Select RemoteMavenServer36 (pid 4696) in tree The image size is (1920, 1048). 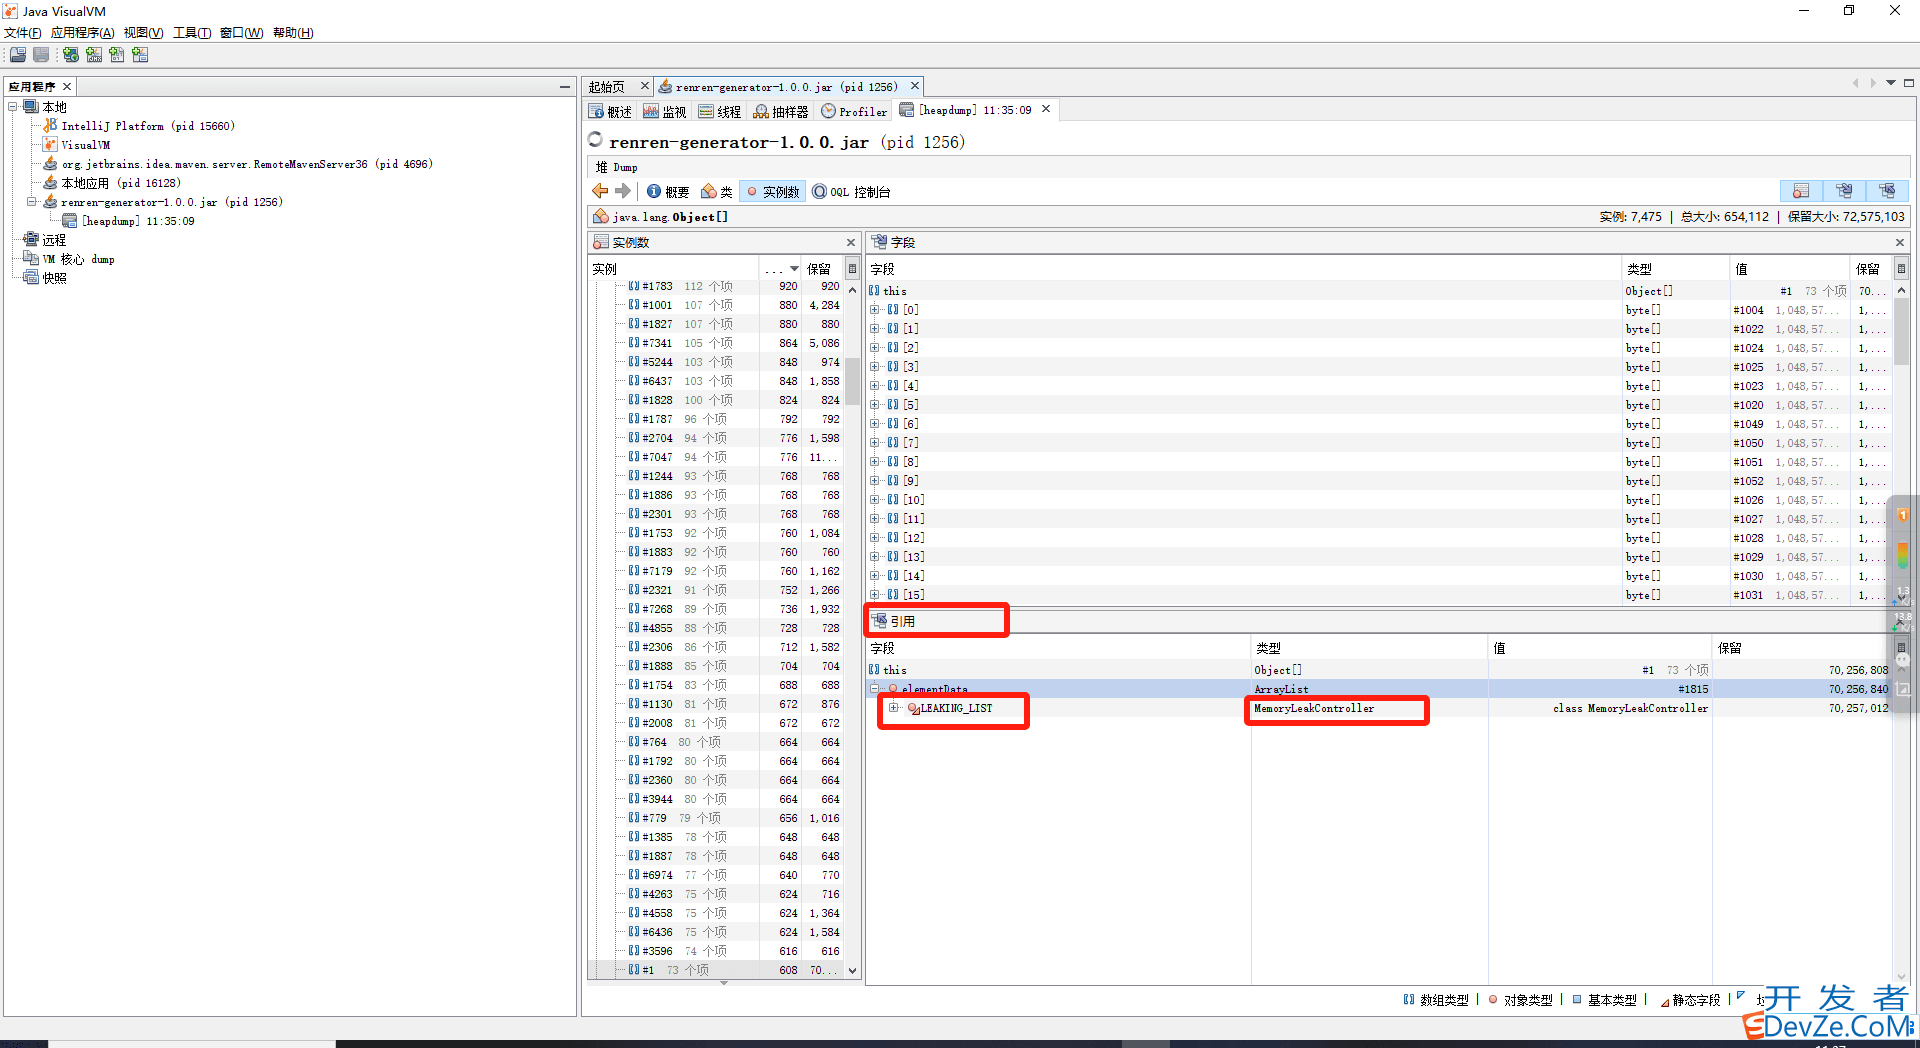click(246, 164)
